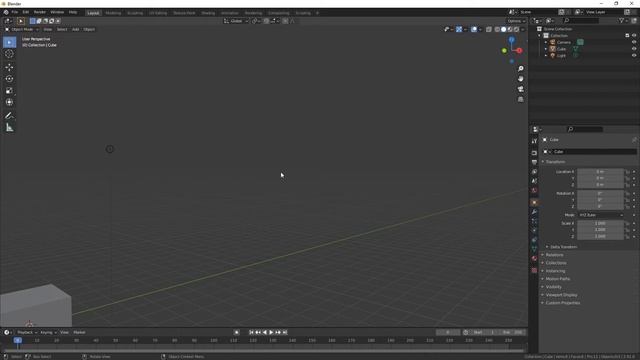Expand the Viewport Display panel

pos(561,295)
